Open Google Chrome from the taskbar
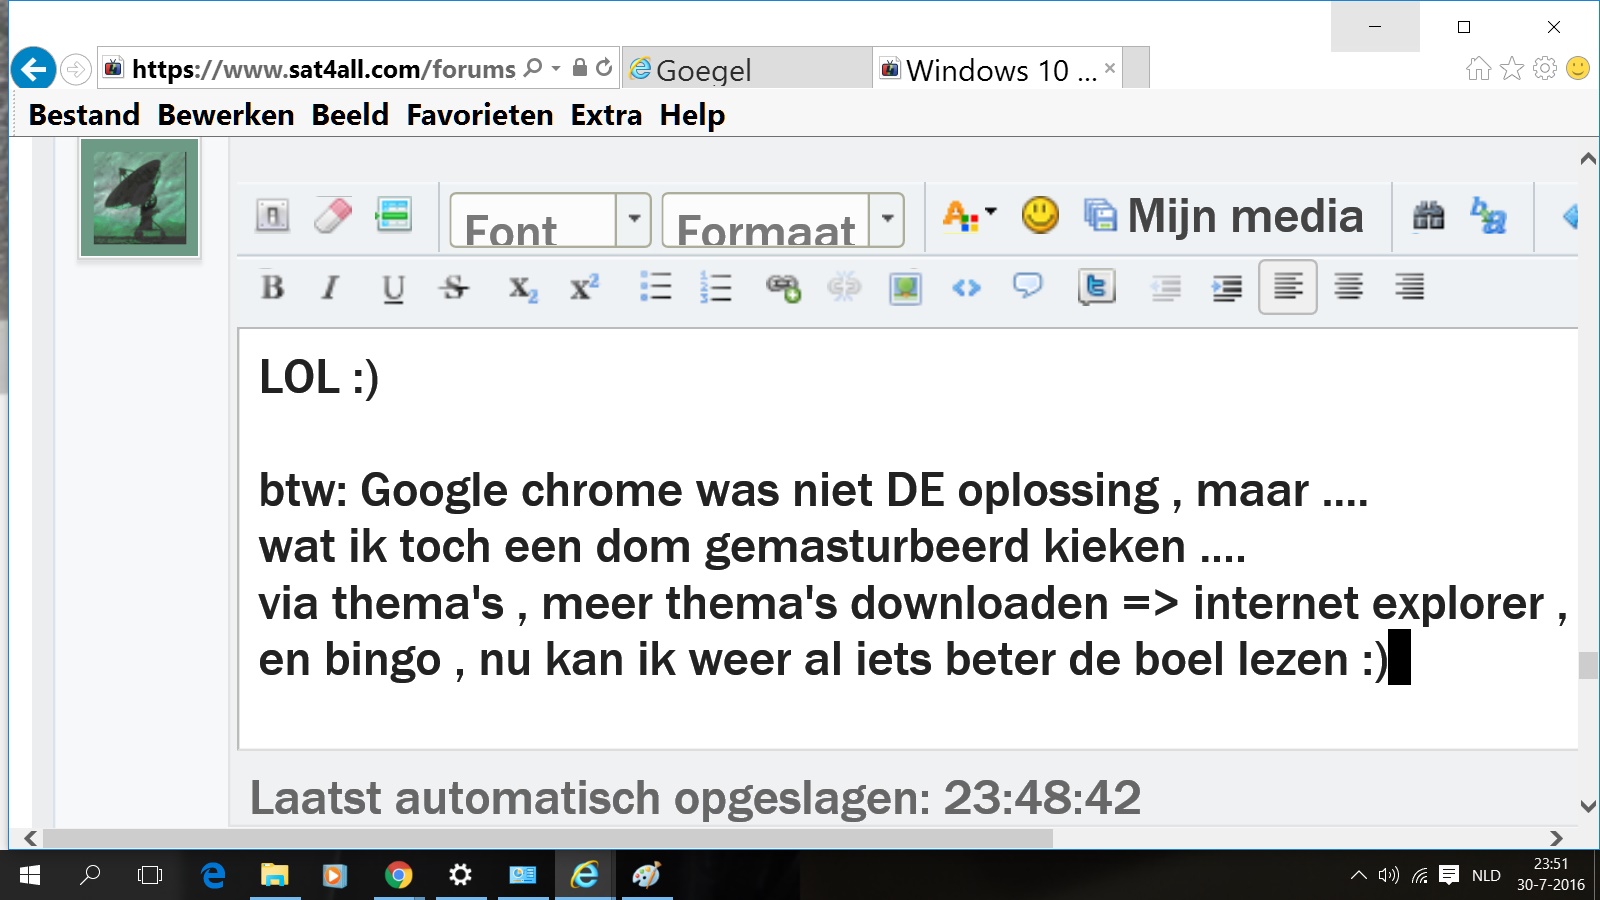The height and width of the screenshot is (900, 1600). [x=398, y=876]
